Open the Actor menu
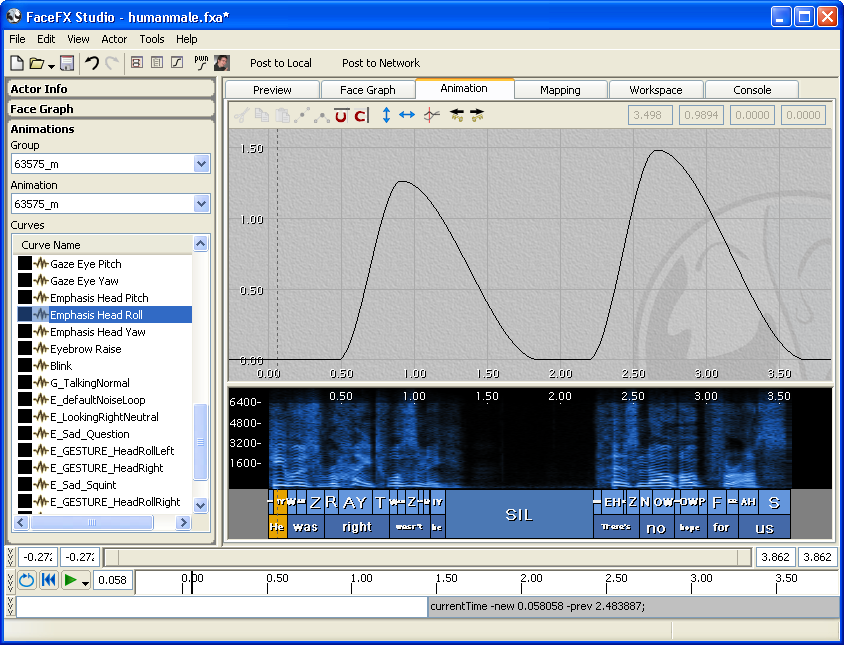The height and width of the screenshot is (645, 844). [x=114, y=39]
